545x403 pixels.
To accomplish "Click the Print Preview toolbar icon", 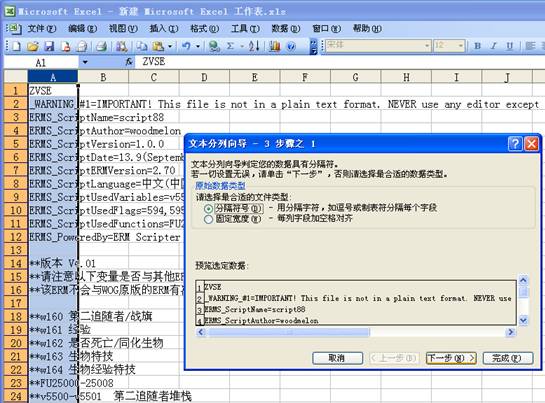I will pyautogui.click(x=82, y=46).
